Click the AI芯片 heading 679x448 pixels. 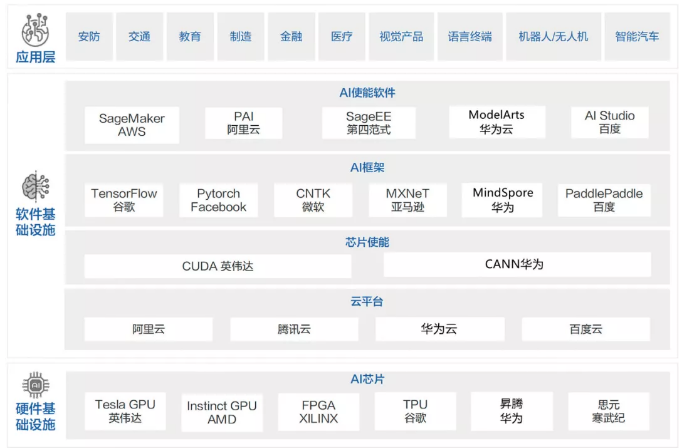click(x=367, y=379)
